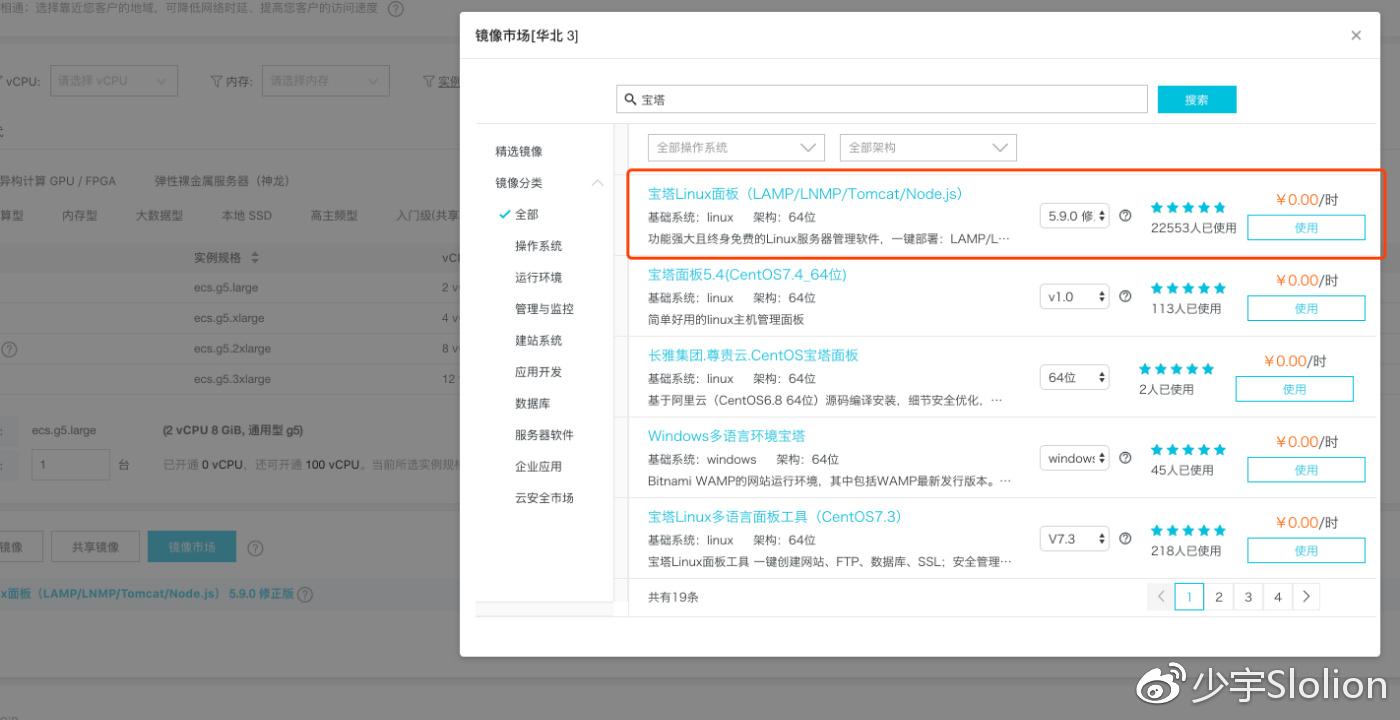Click the help icon beside the 5.9.0 version
This screenshot has width=1400, height=720.
click(1125, 215)
